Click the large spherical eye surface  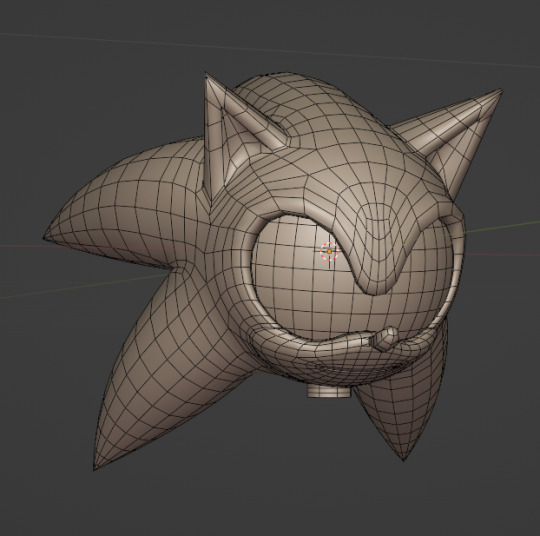click(300, 282)
